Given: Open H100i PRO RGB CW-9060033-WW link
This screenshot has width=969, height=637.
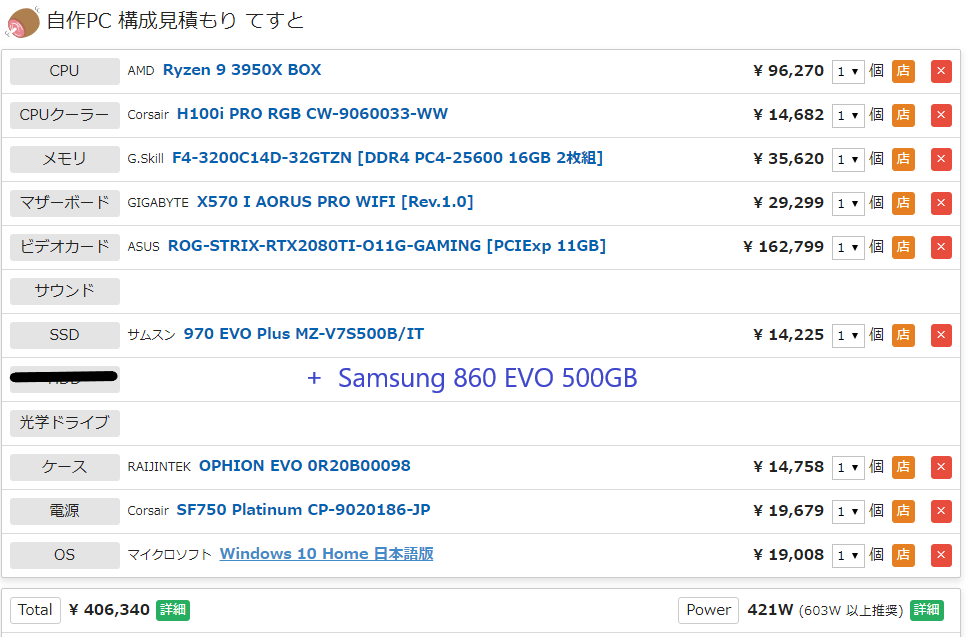Looking at the screenshot, I should [312, 114].
